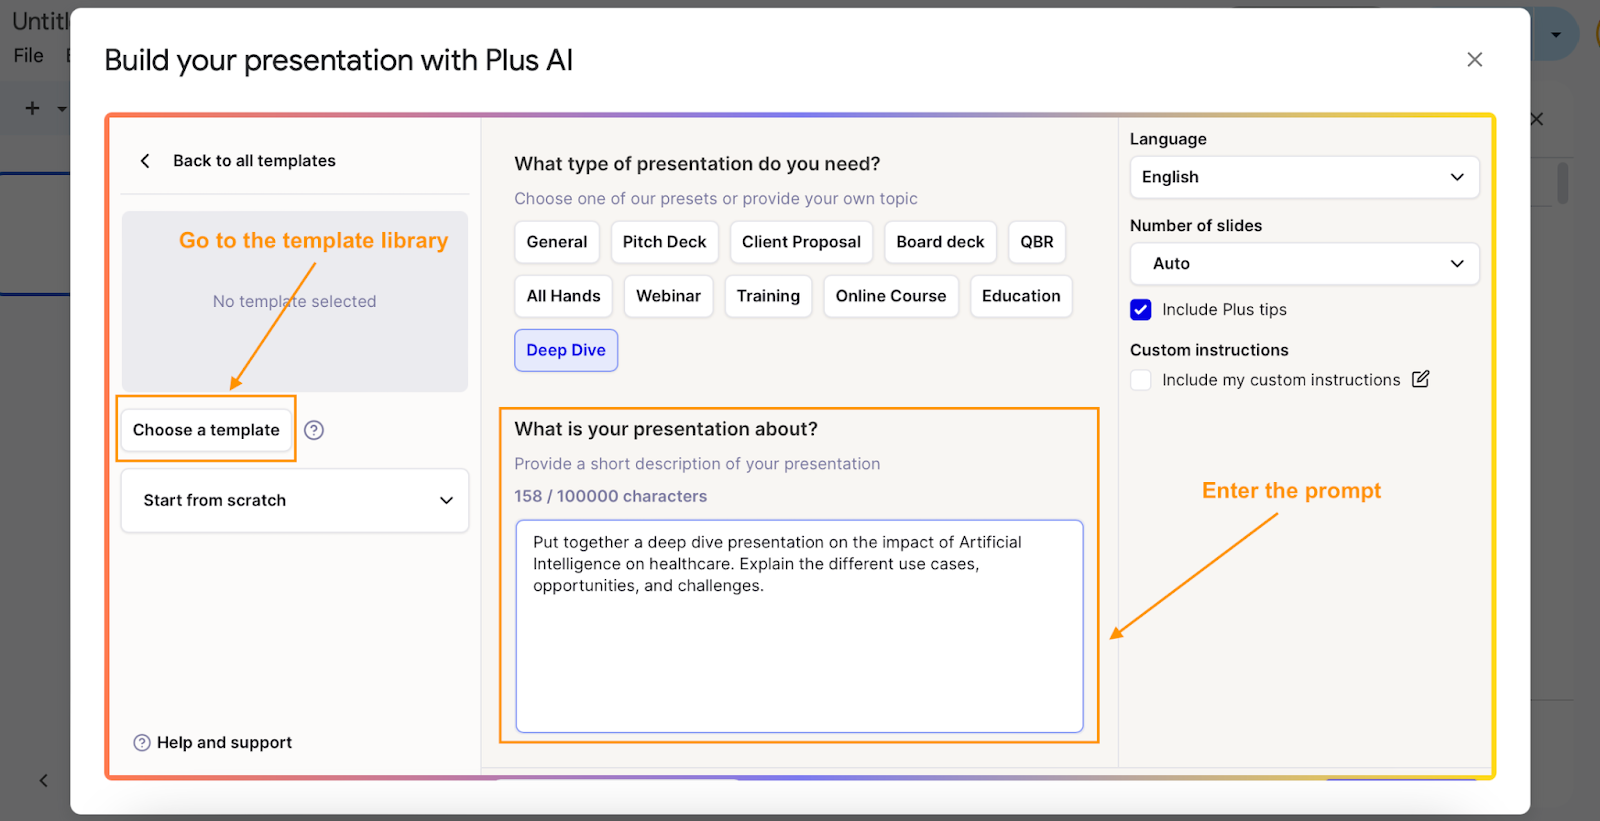Click the Help and support question icon
This screenshot has width=1600, height=821.
point(142,743)
